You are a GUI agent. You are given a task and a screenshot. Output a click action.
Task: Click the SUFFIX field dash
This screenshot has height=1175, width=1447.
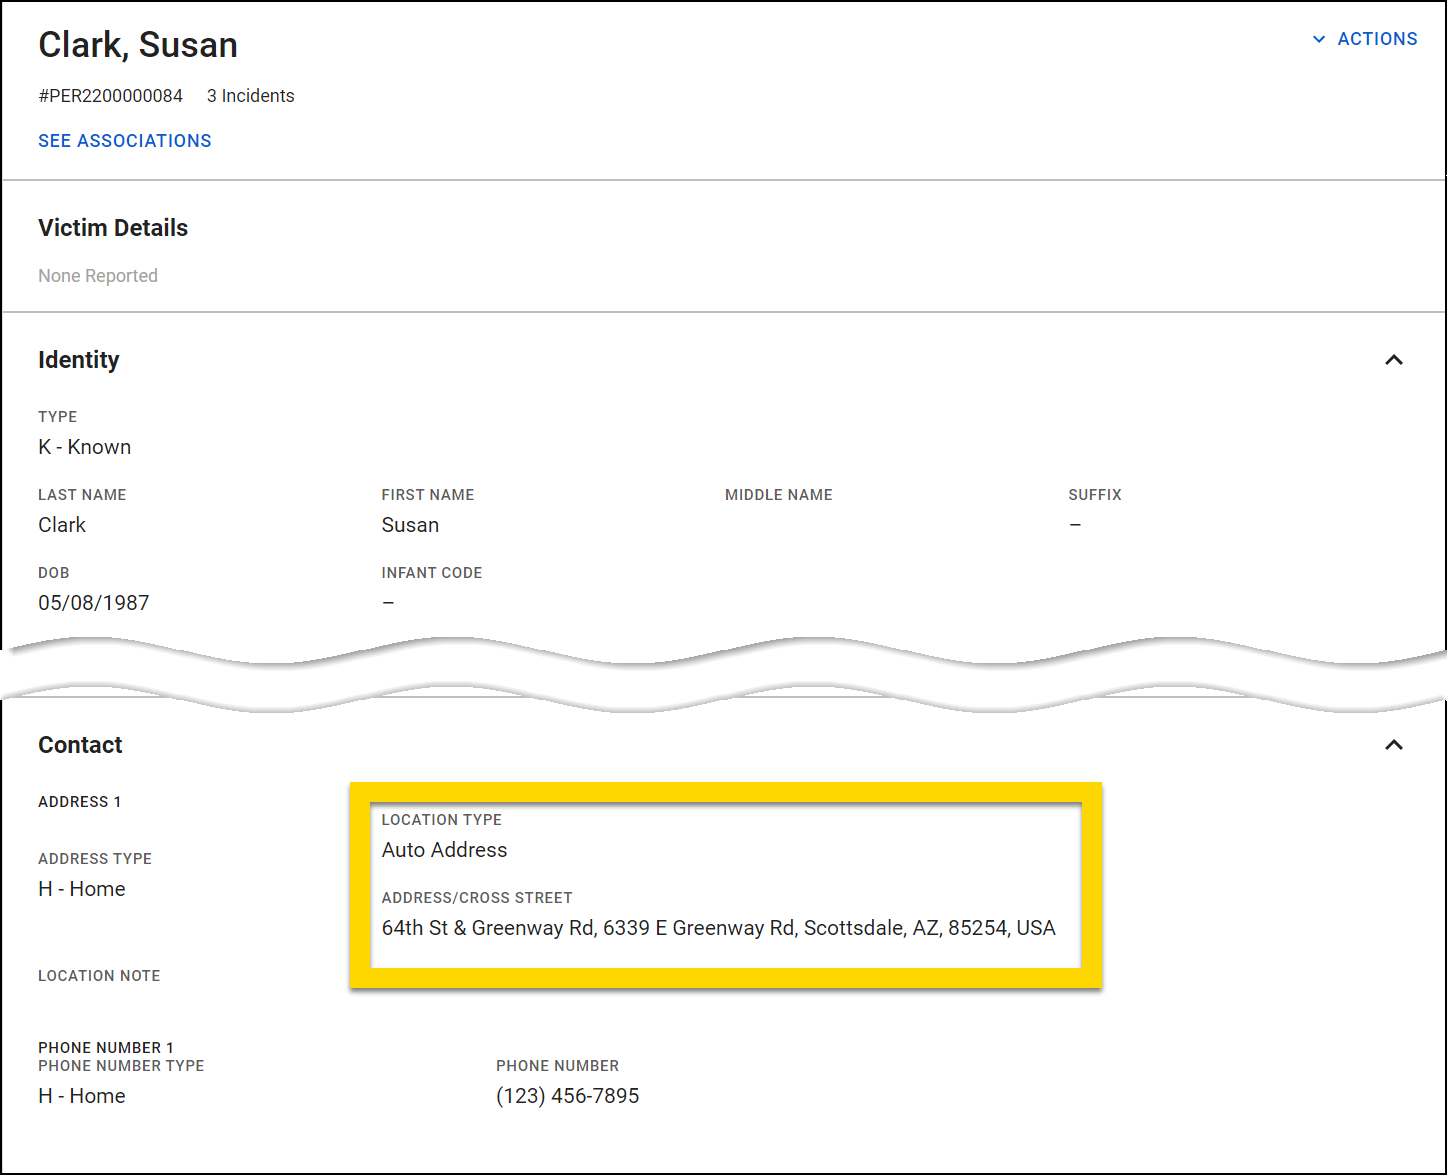[x=1075, y=524]
